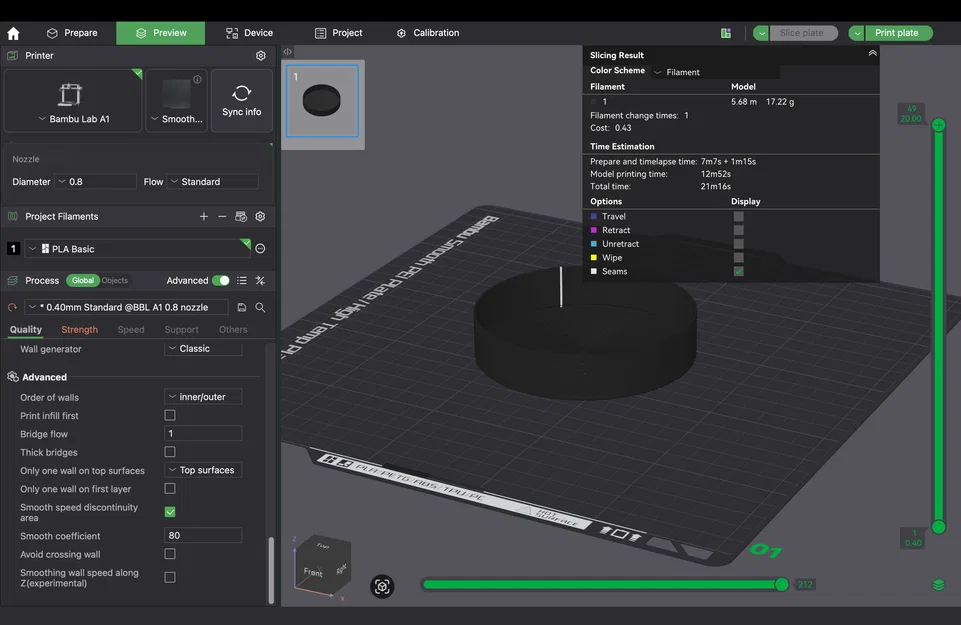The image size is (961, 625).
Task: Collapse the Slicing Result panel
Action: coord(872,53)
